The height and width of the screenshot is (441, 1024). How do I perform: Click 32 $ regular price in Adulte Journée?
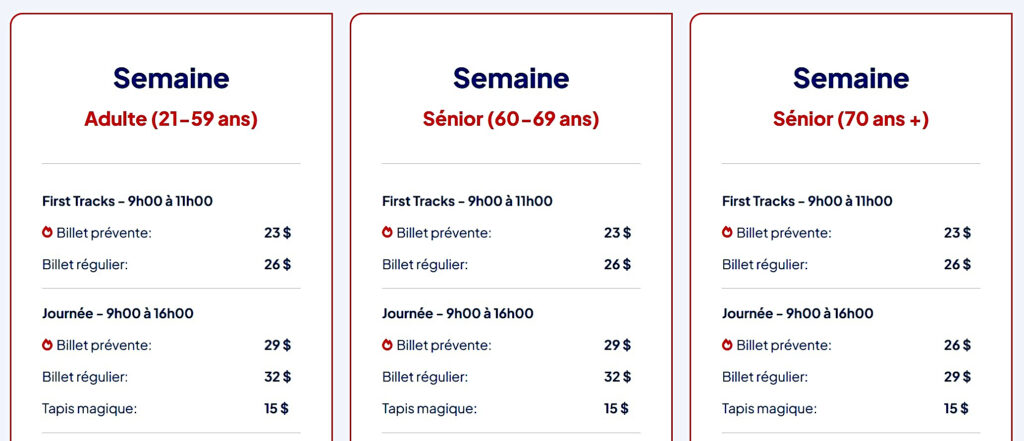point(277,377)
